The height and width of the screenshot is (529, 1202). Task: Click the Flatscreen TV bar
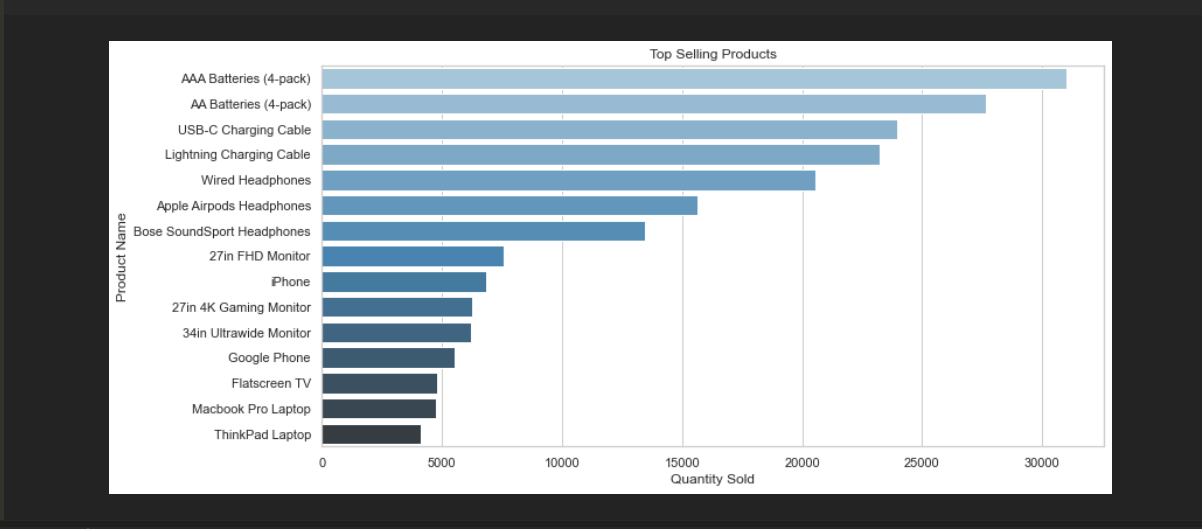[x=380, y=383]
